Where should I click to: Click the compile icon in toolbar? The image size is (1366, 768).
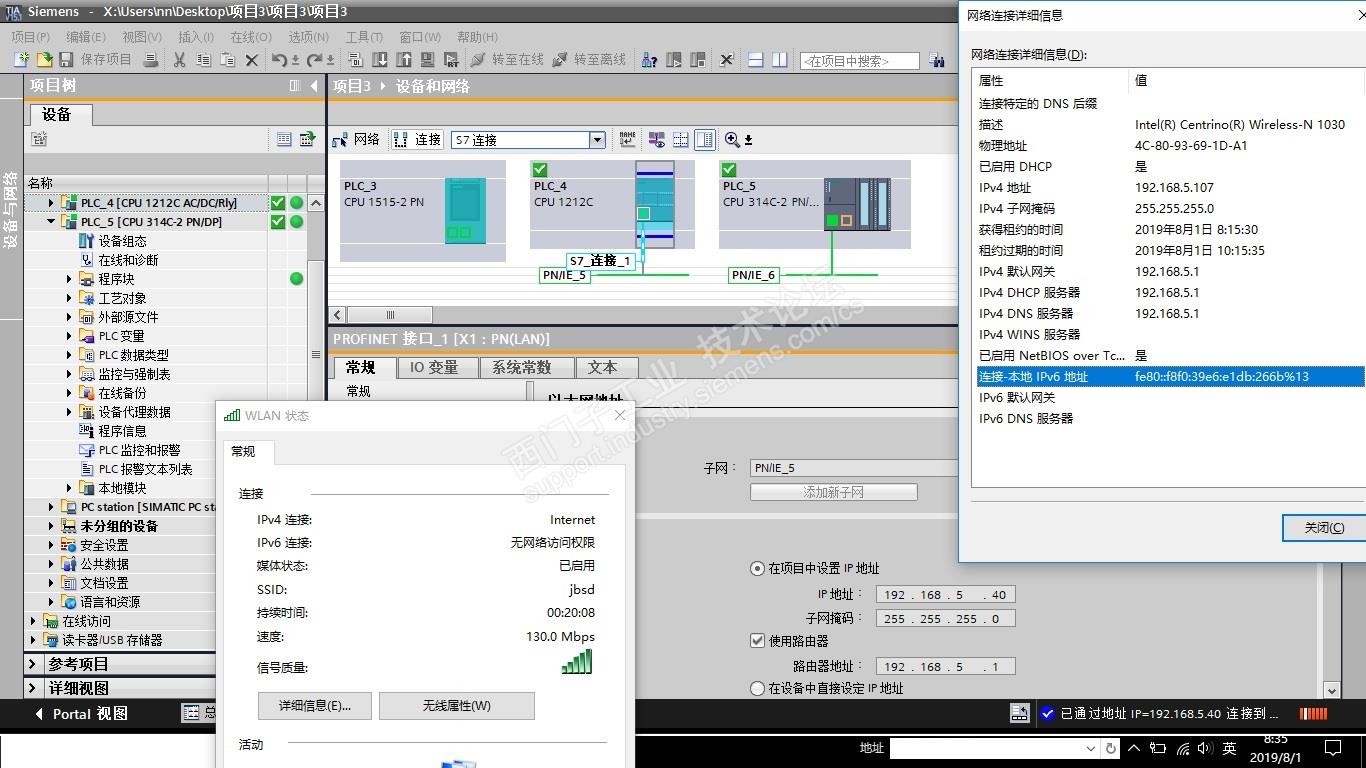(356, 60)
